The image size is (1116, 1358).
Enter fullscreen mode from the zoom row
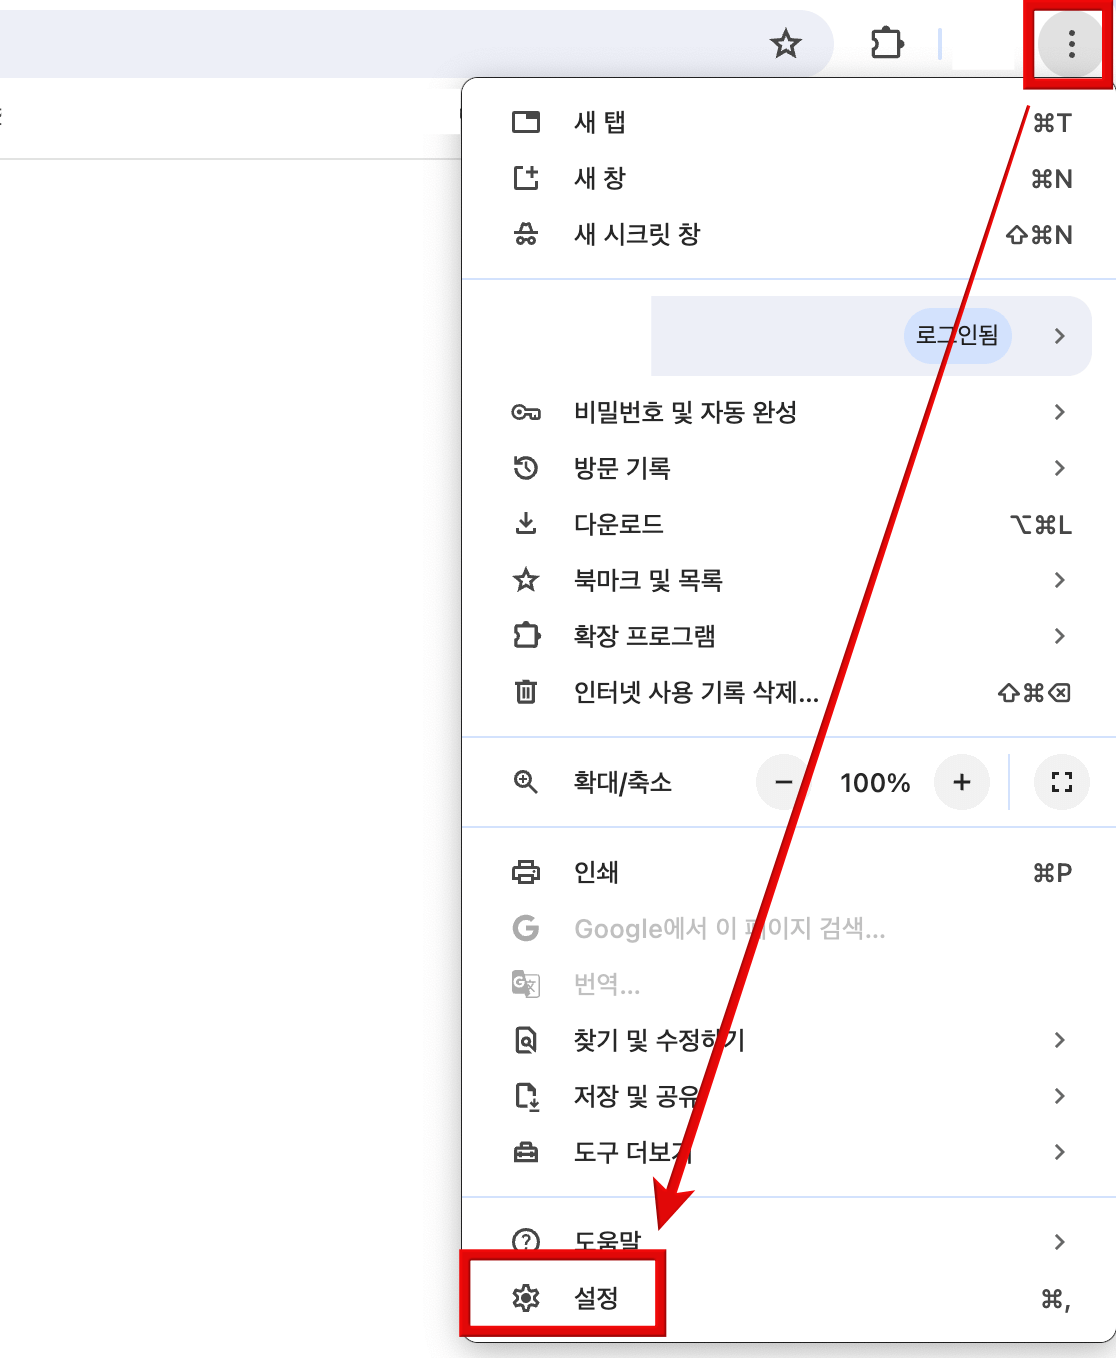1061,783
